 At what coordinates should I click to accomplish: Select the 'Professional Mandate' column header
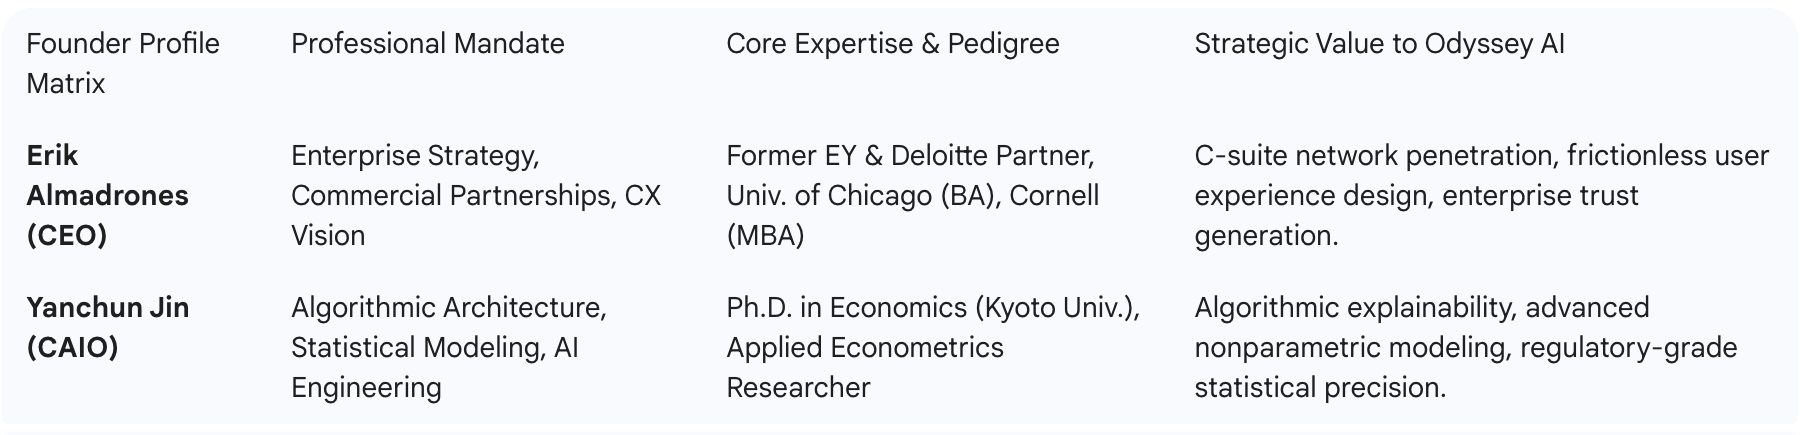tap(427, 44)
